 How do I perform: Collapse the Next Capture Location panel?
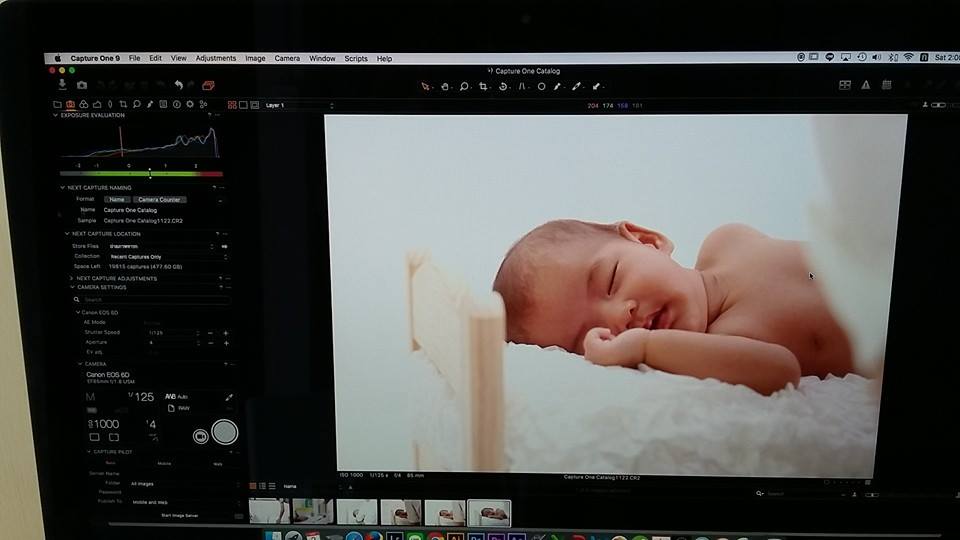pyautogui.click(x=67, y=234)
